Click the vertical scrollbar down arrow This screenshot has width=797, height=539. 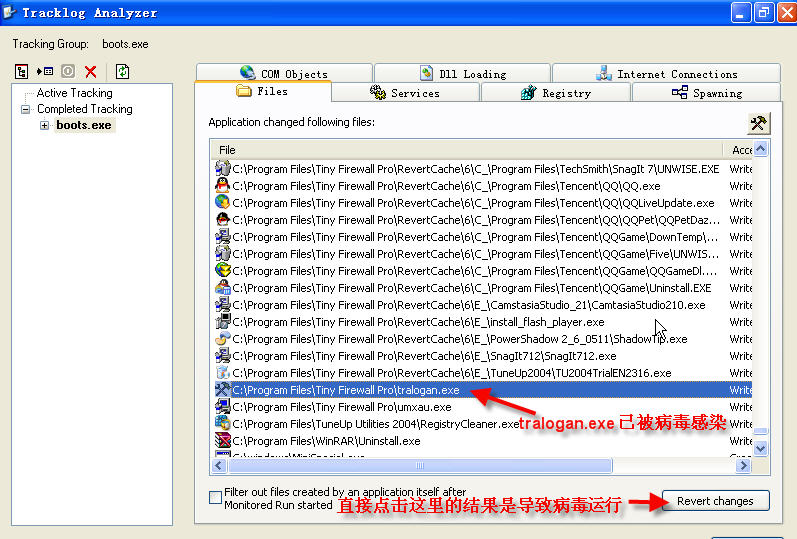tap(760, 448)
